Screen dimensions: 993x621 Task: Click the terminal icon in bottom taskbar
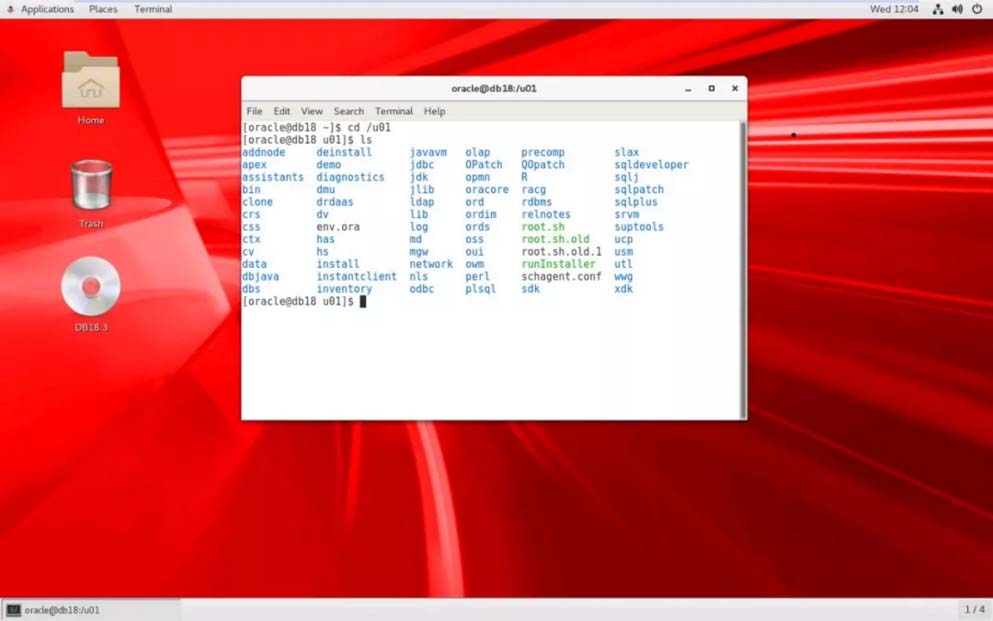pyautogui.click(x=14, y=610)
